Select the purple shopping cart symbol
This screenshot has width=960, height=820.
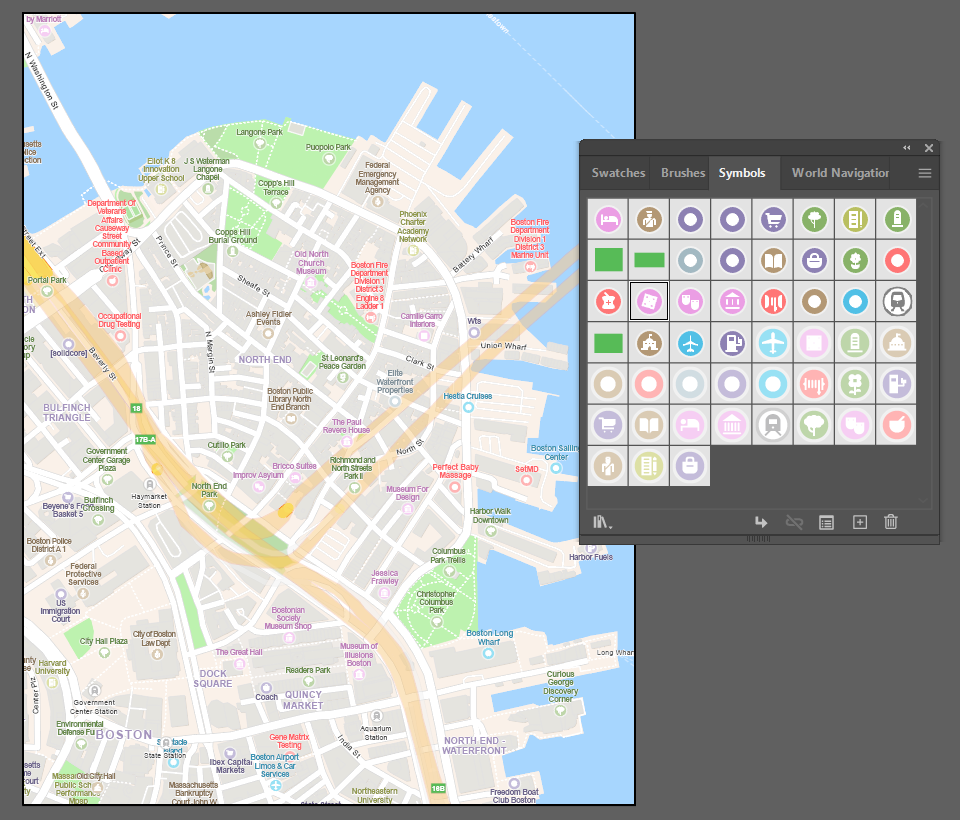tap(772, 219)
